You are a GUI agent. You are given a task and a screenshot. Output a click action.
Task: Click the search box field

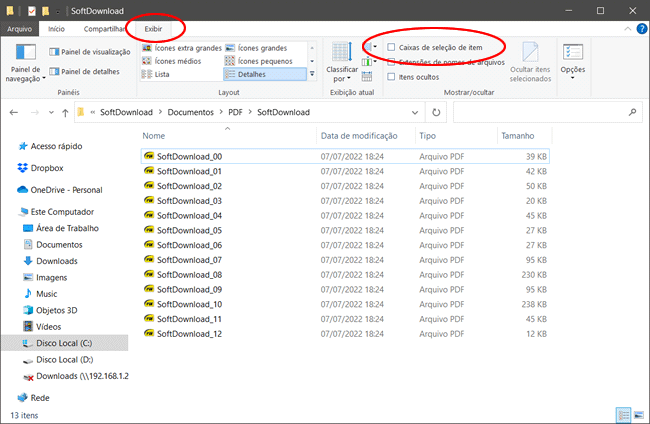(545, 111)
